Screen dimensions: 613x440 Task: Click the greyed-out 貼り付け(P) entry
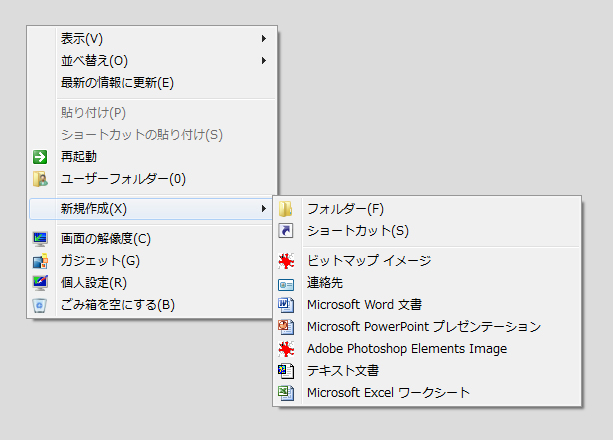153,113
